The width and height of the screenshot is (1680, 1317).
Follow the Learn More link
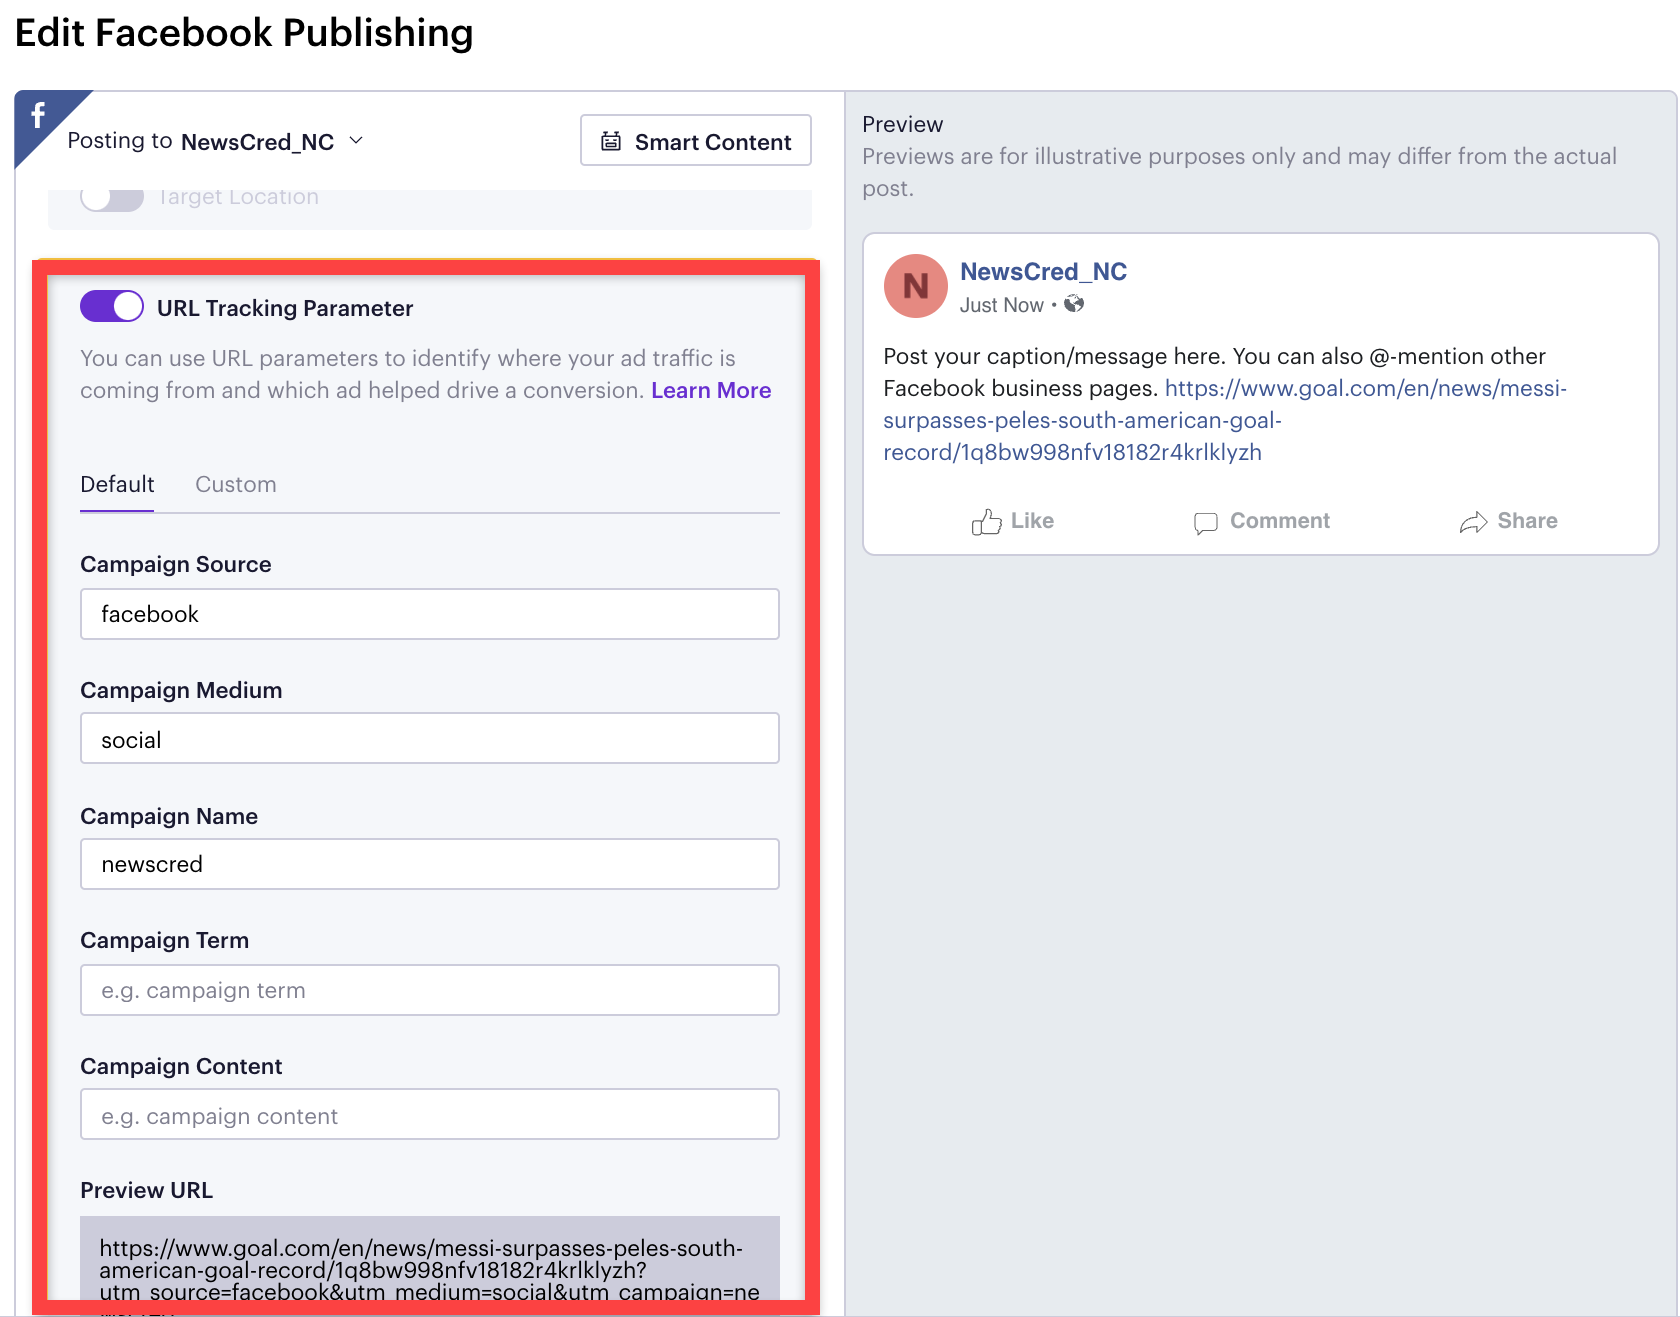(x=711, y=390)
